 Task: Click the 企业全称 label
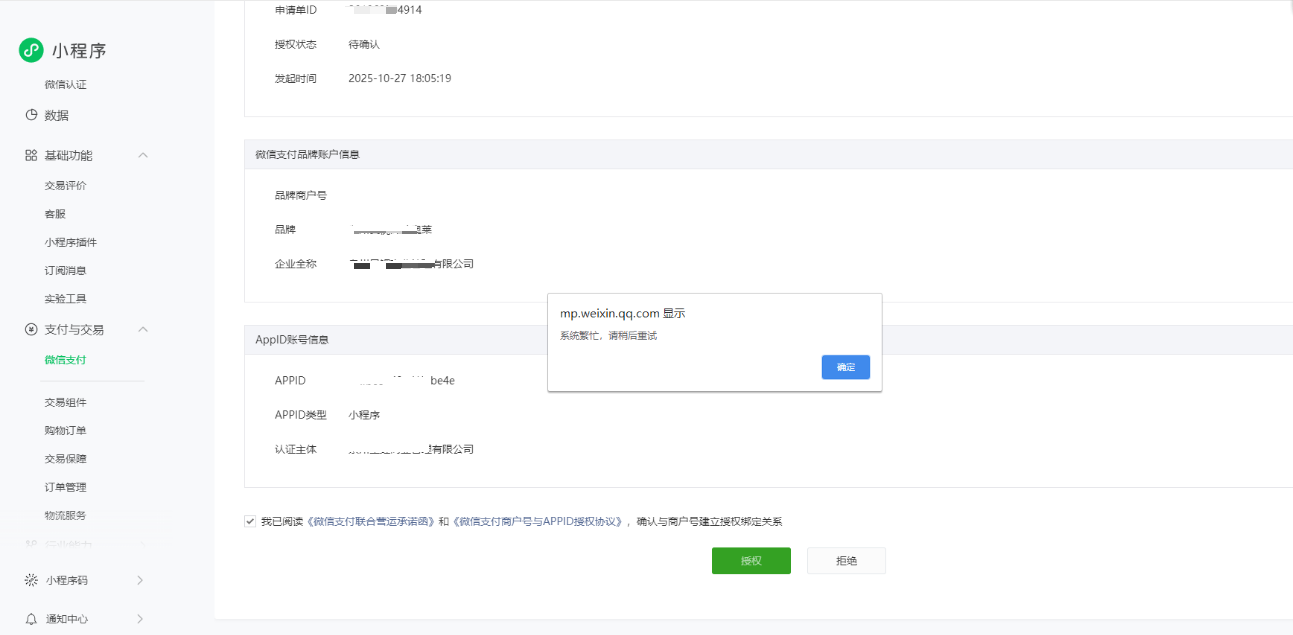point(296,264)
